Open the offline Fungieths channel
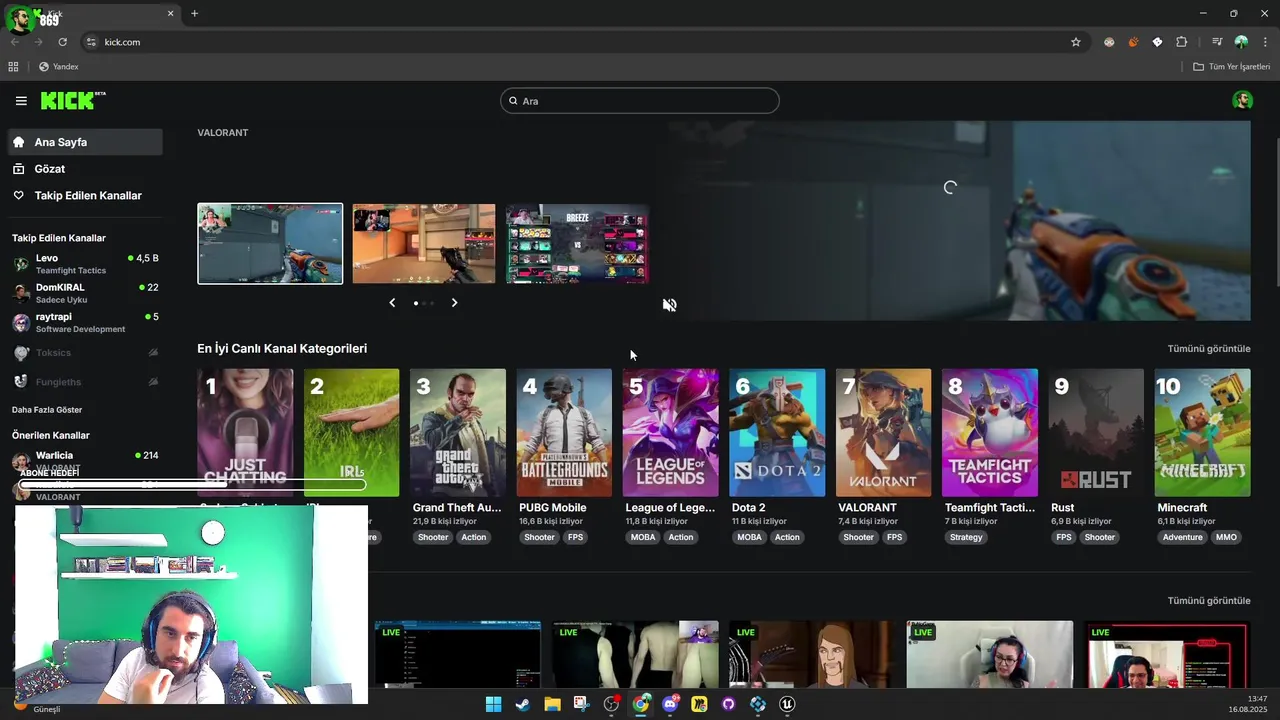The image size is (1280, 720). [85, 382]
